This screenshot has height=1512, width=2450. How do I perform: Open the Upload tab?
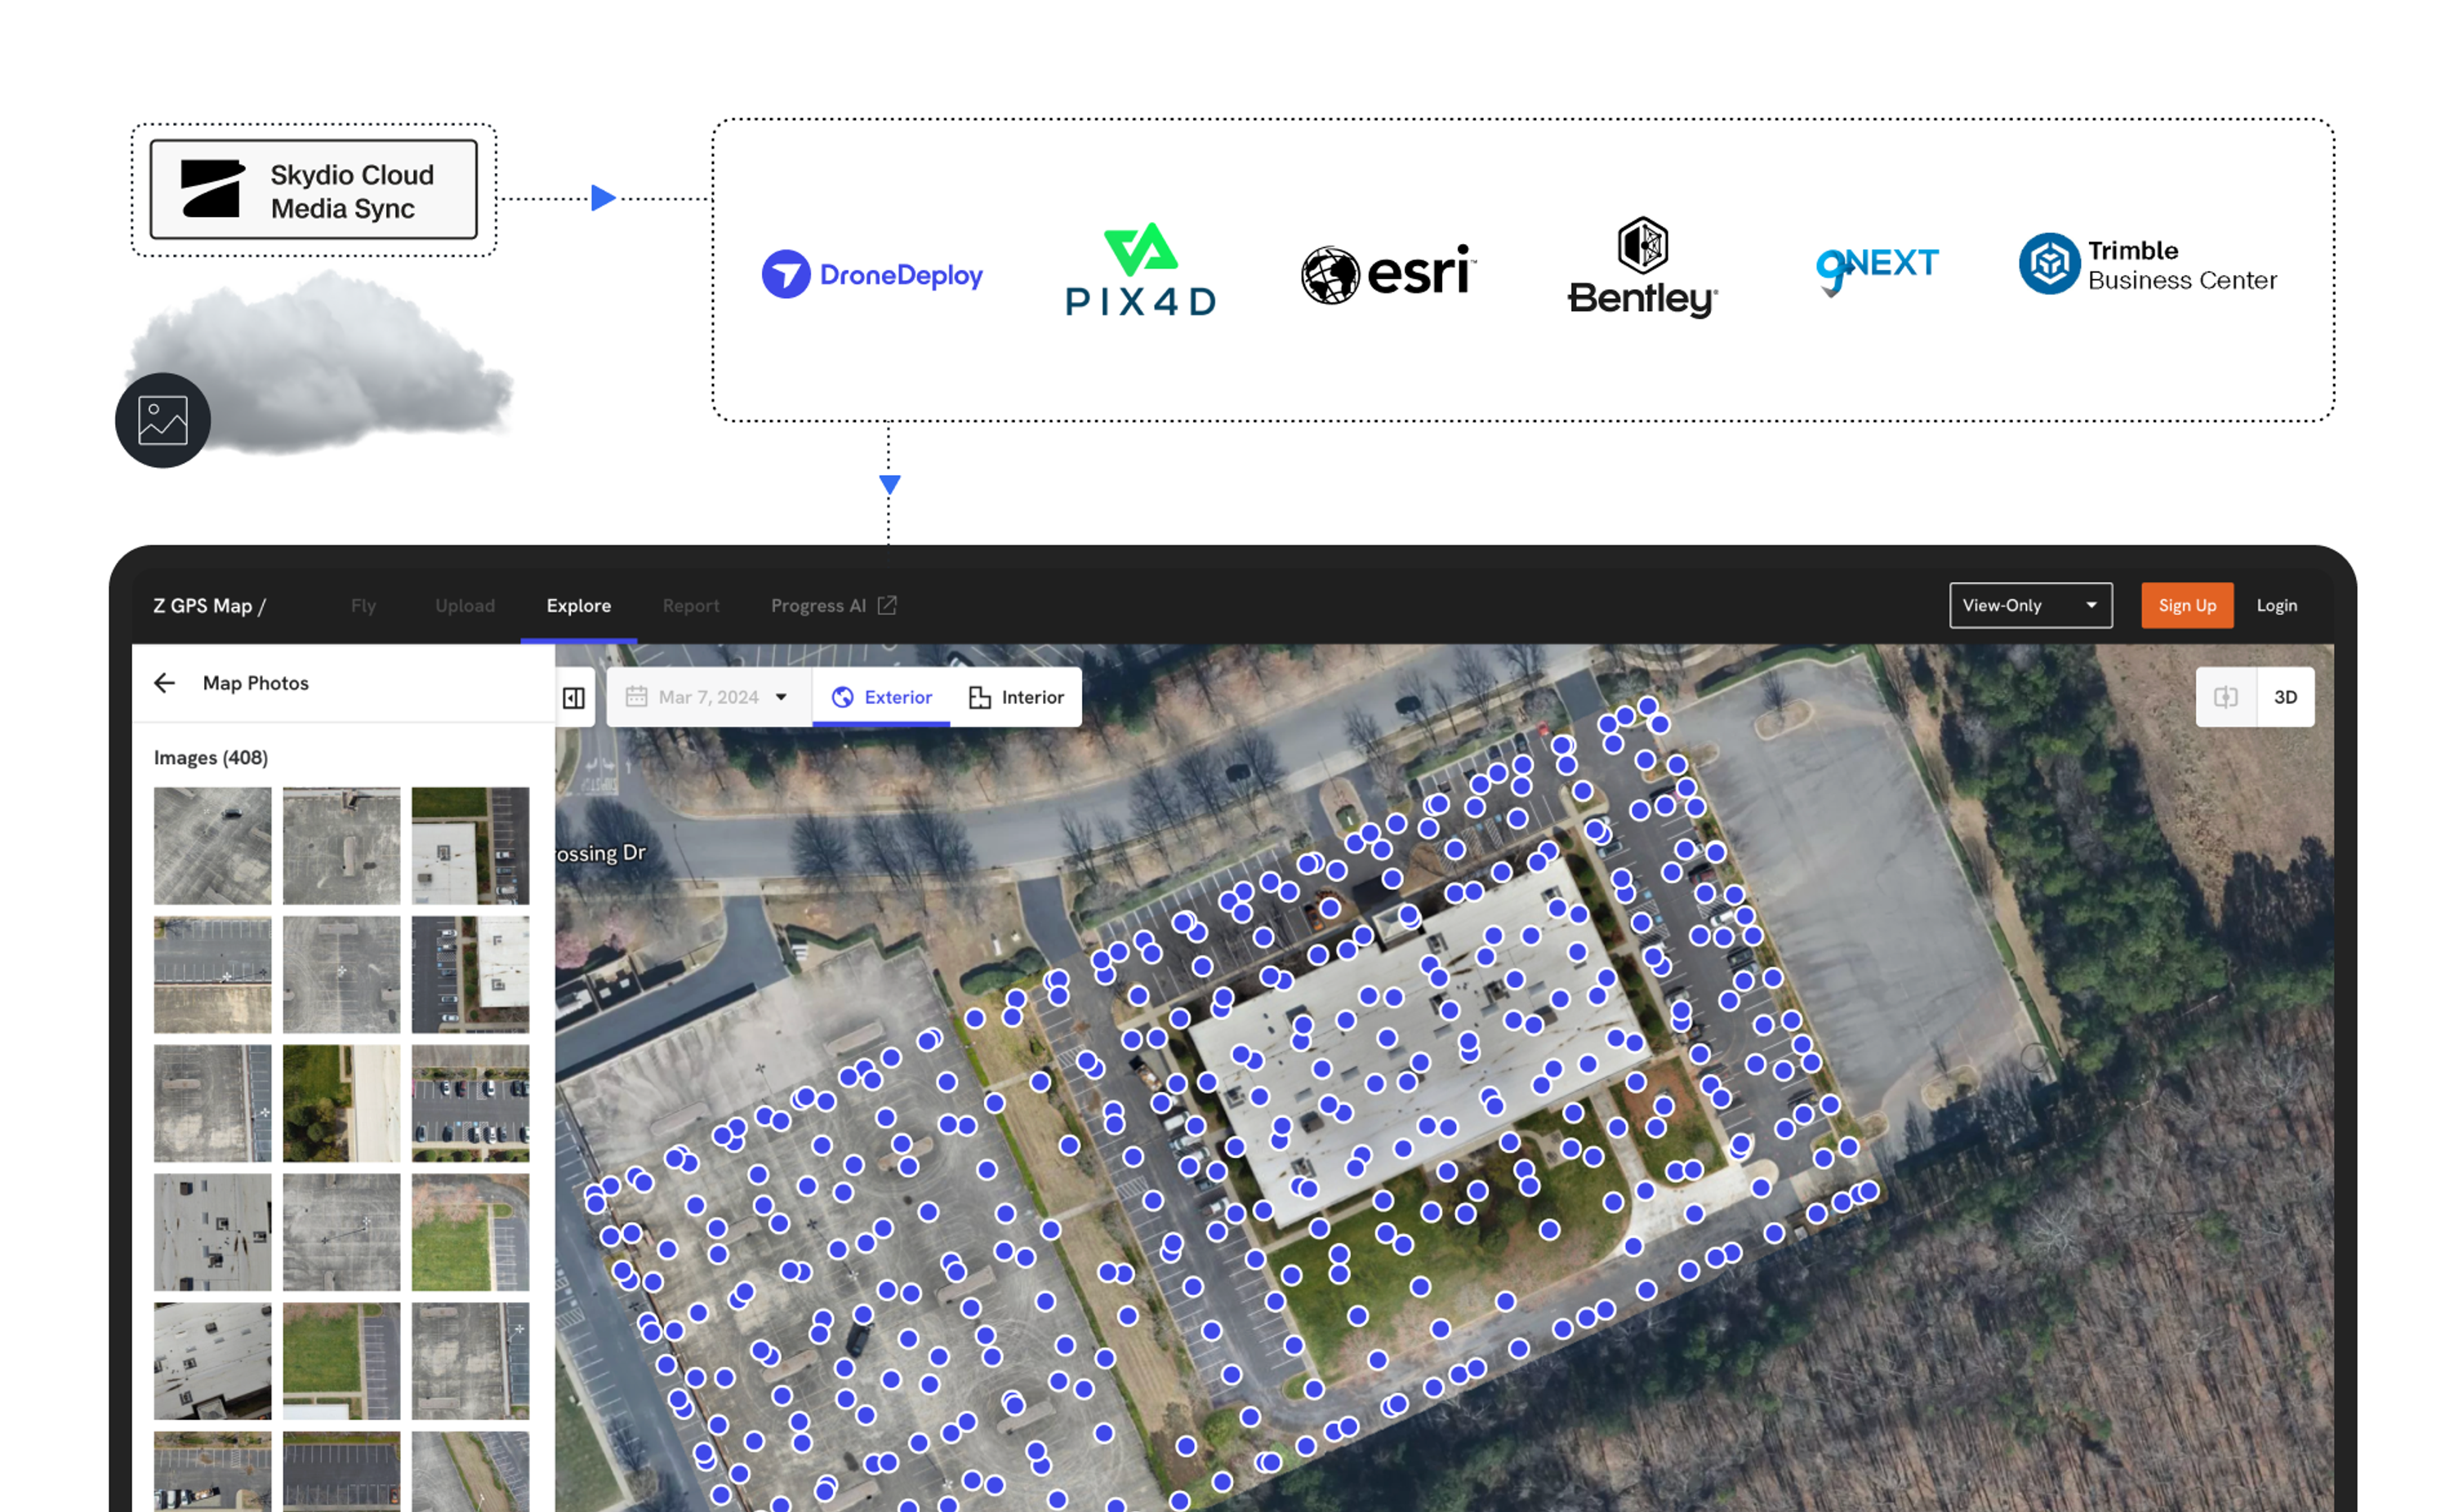click(x=465, y=605)
